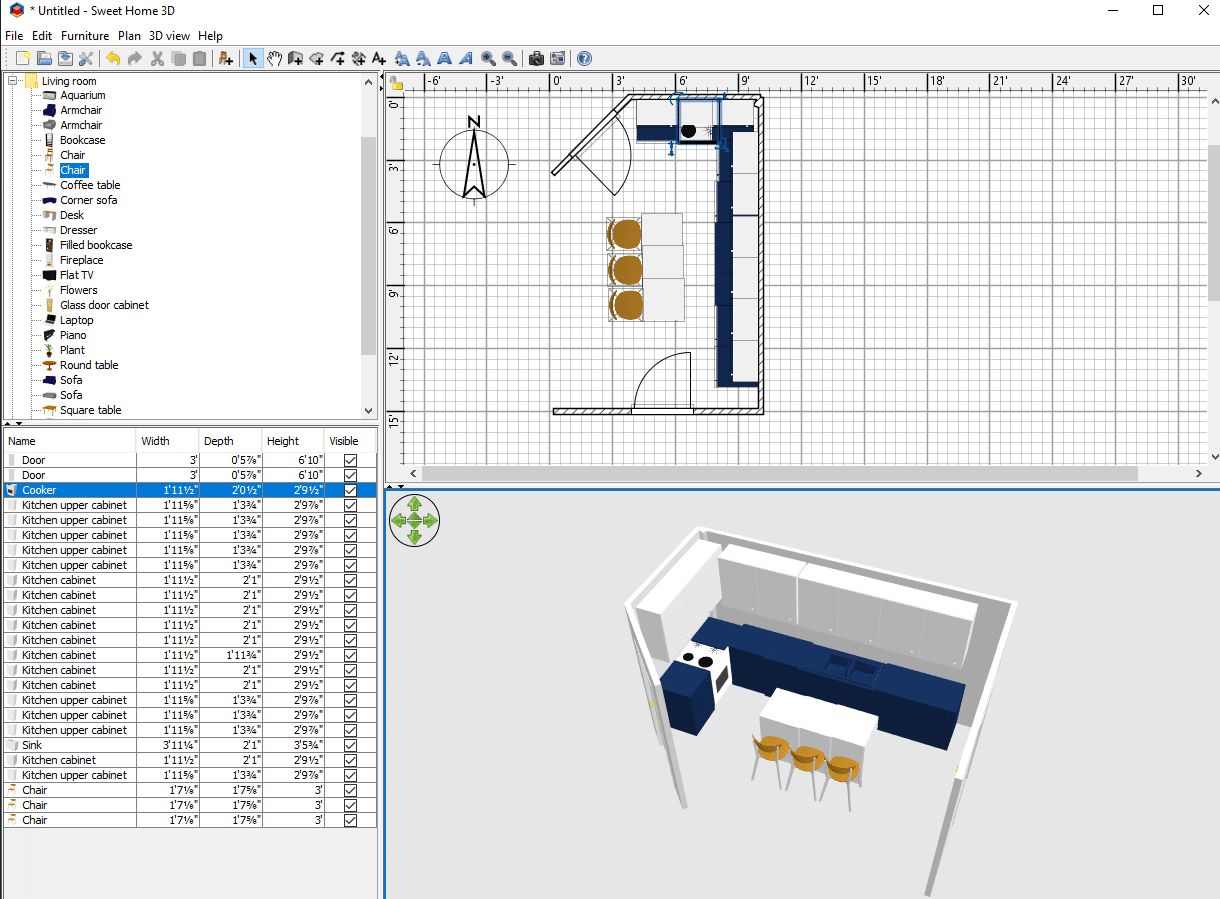
Task: Toggle visibility of the first Door
Action: coord(348,460)
